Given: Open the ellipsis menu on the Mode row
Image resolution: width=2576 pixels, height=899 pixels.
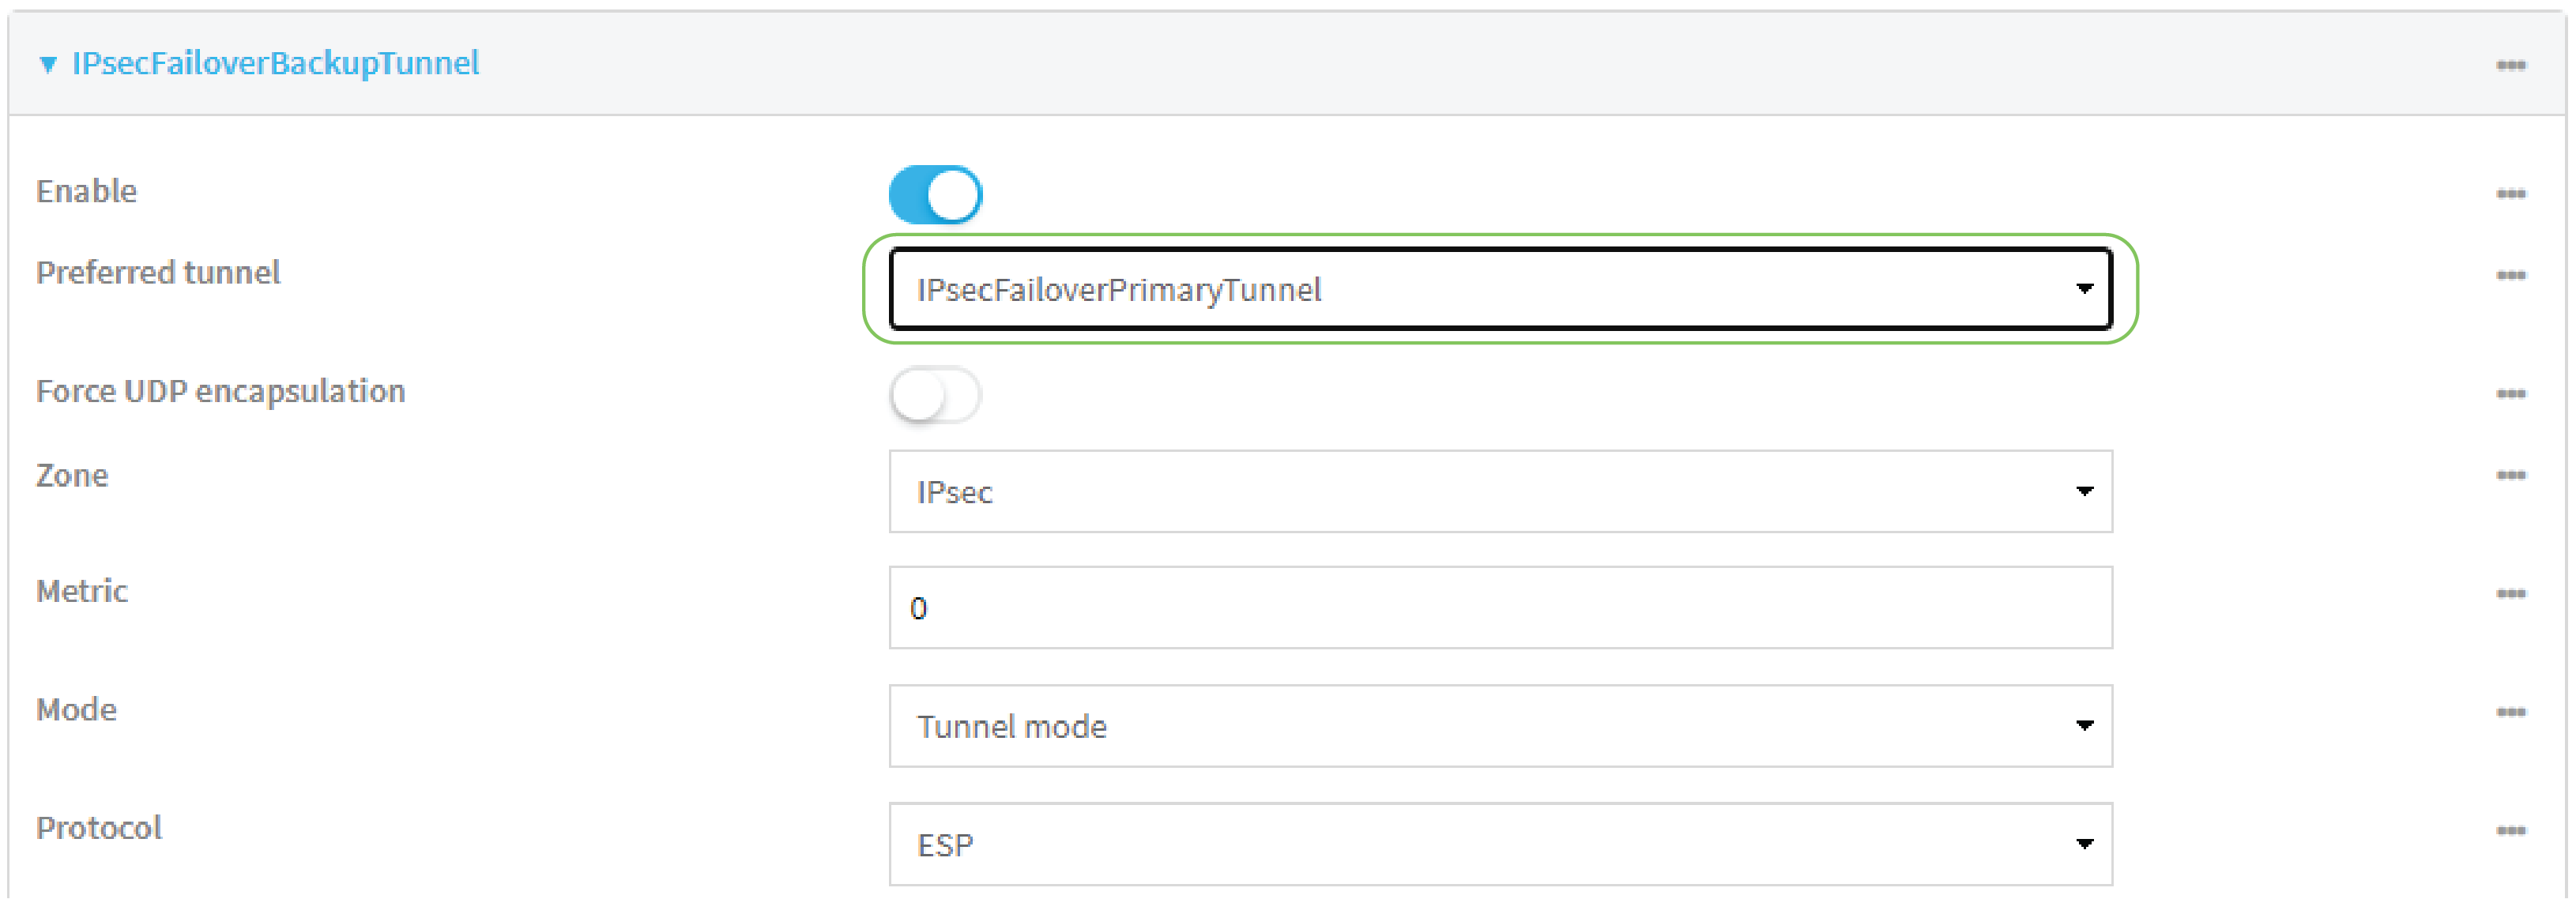Looking at the screenshot, I should click(x=2512, y=710).
